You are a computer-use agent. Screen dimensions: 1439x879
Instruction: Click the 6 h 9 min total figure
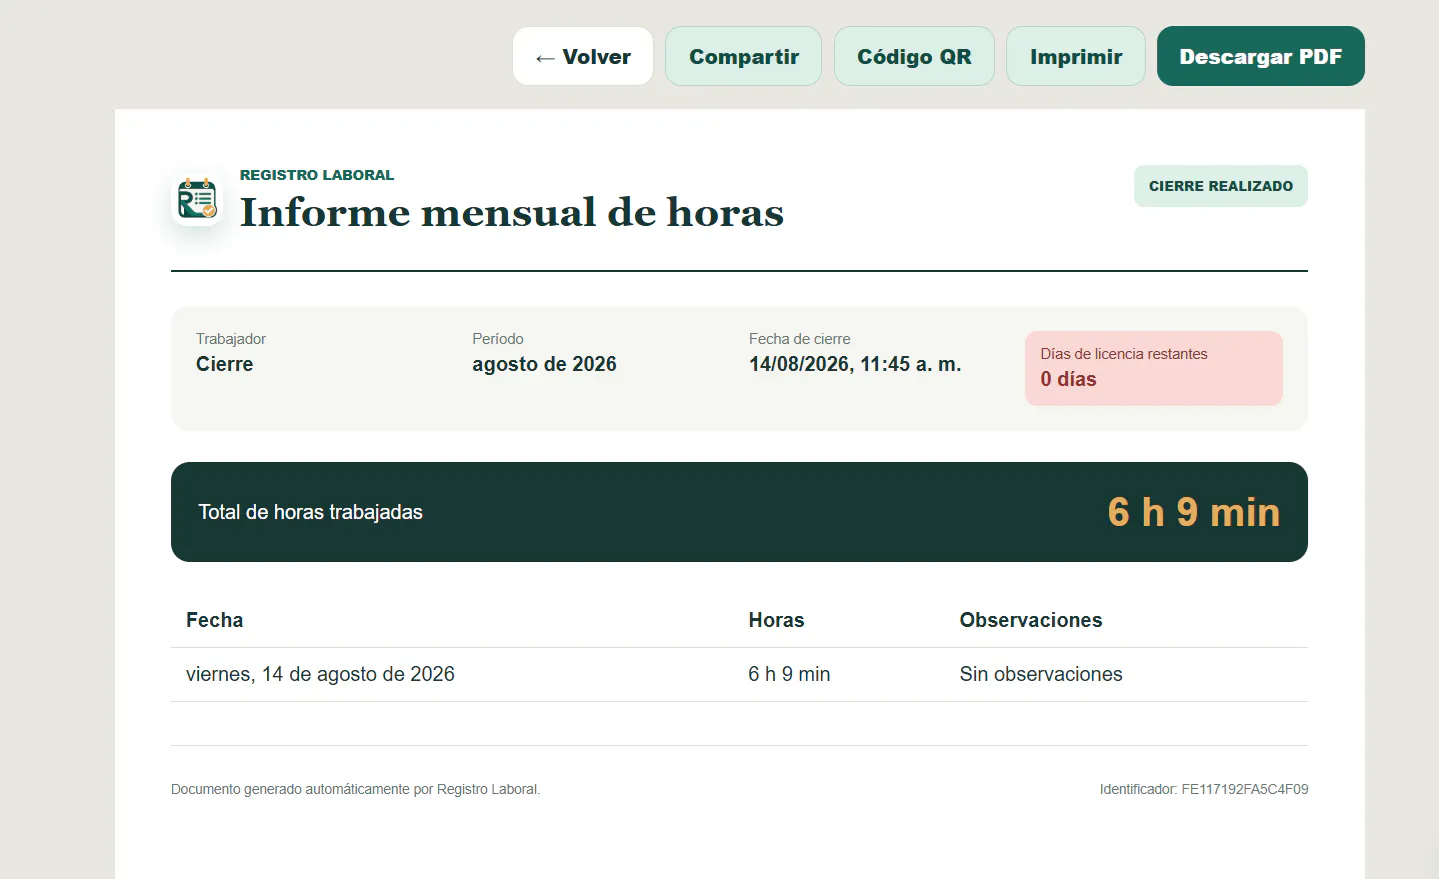[1193, 512]
